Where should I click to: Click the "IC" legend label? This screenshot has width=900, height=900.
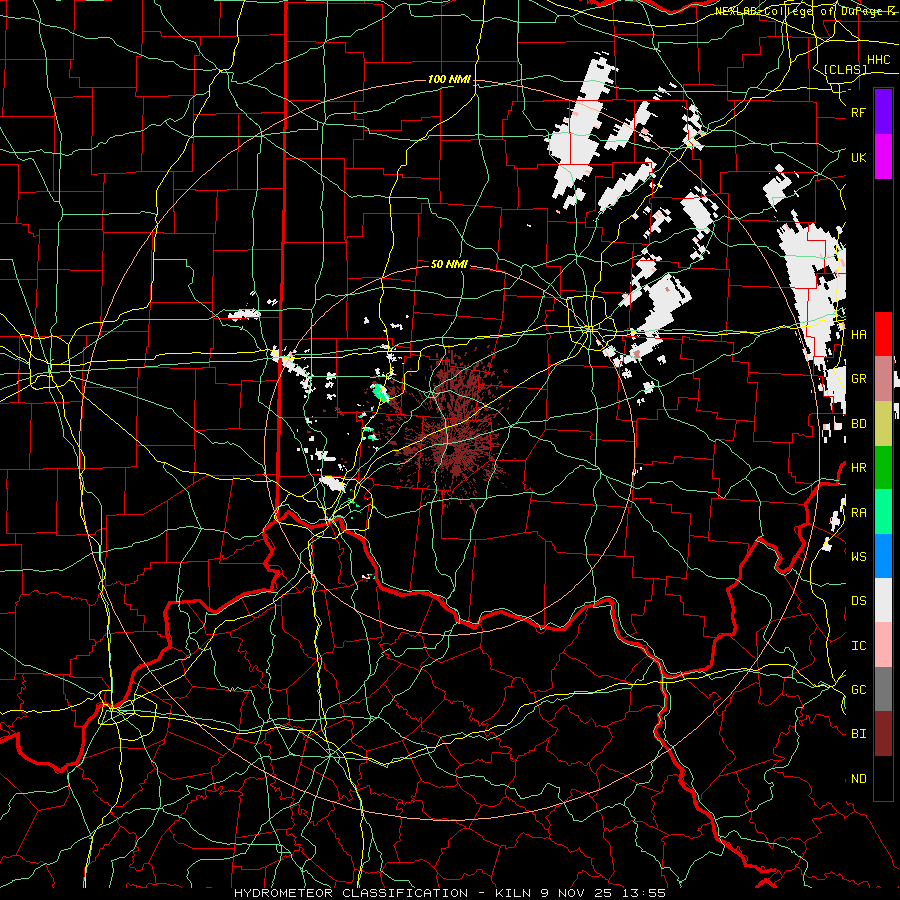click(858, 645)
